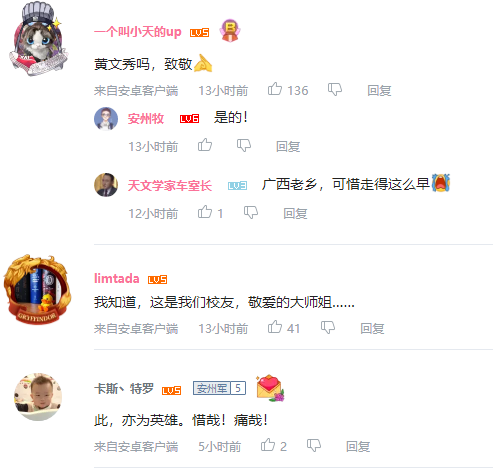Viewport: 493px width, 472px height.
Task: Open 一个叫小天的up user profile link
Action: pyautogui.click(x=138, y=32)
